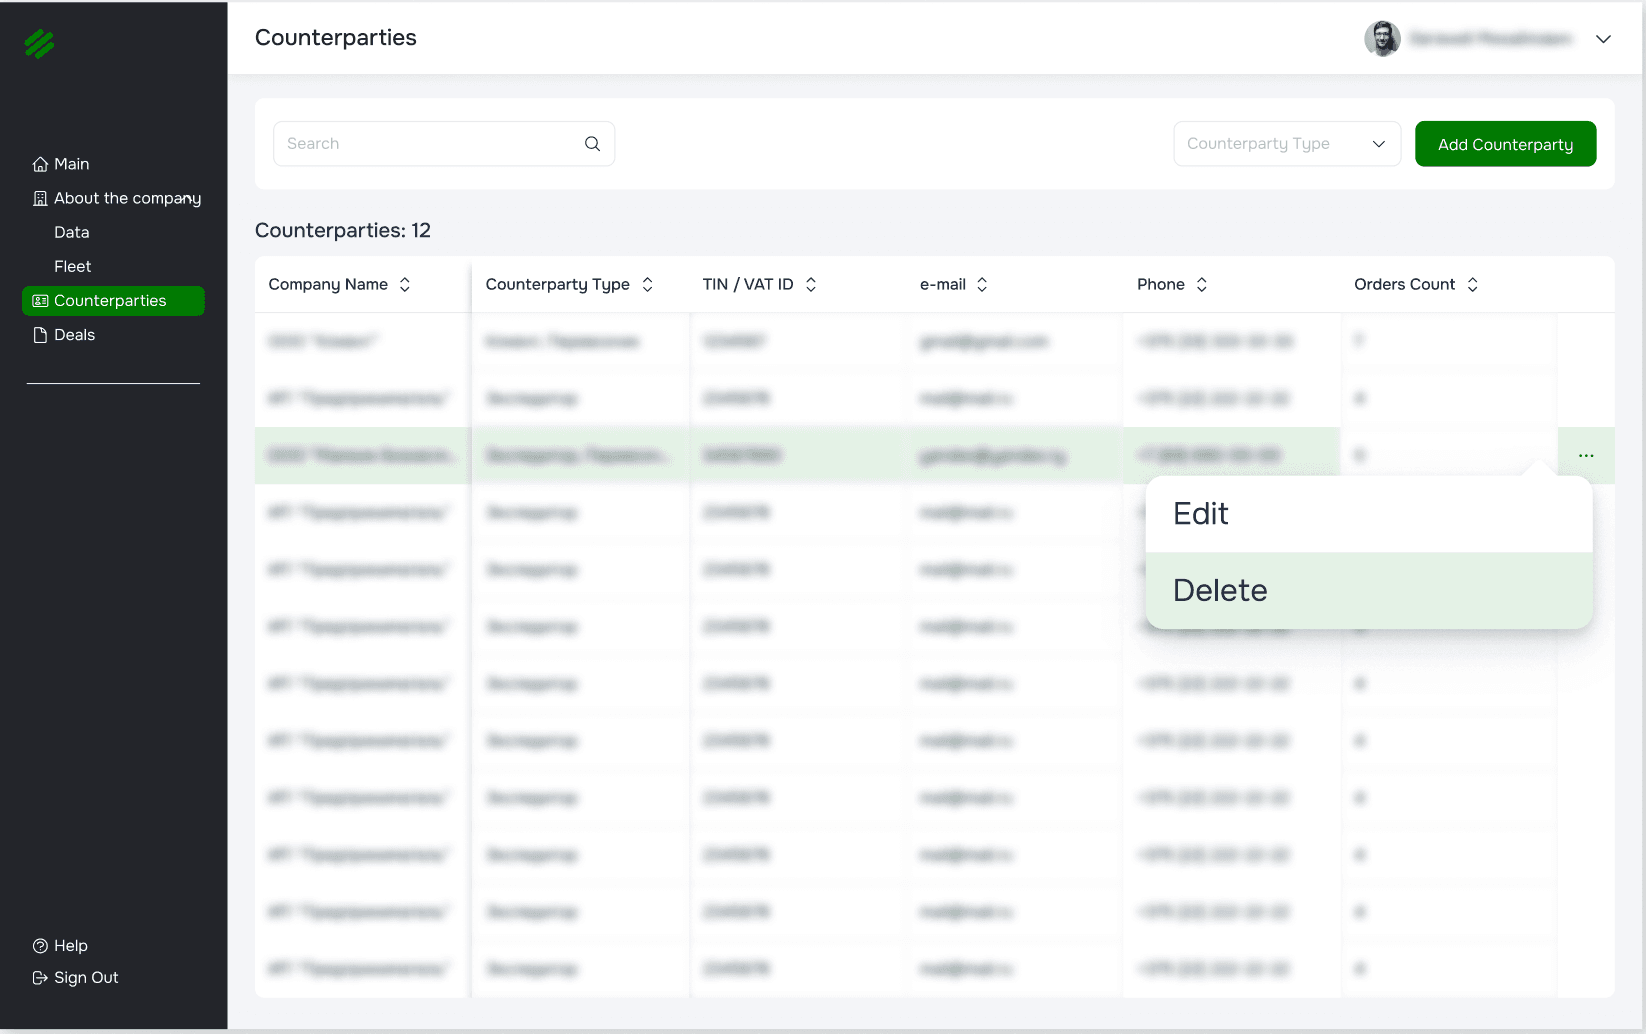Go to Data sub-item
Screen dimensions: 1646x1034
click(72, 232)
